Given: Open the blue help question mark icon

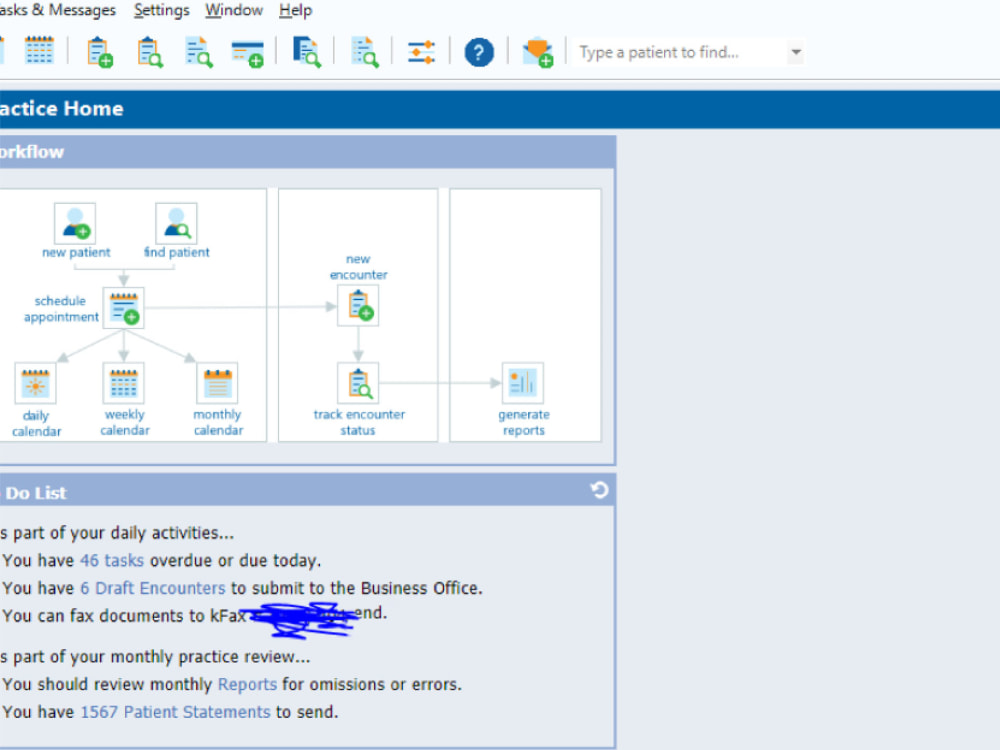Looking at the screenshot, I should pos(479,52).
